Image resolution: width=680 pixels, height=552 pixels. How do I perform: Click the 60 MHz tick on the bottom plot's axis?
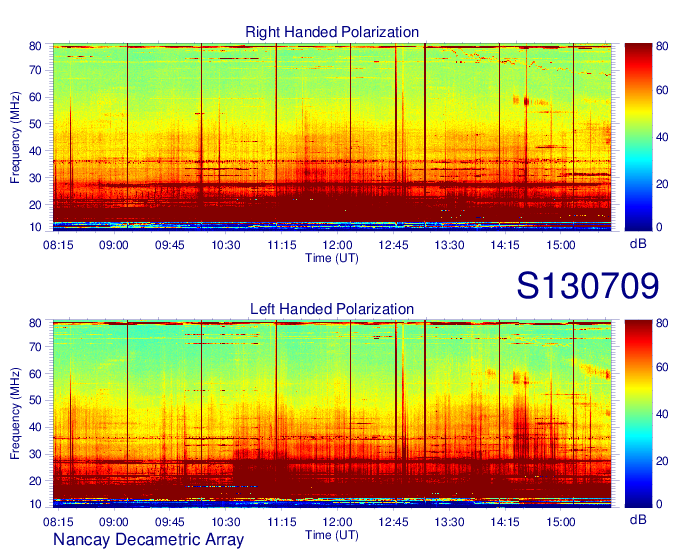coord(35,373)
